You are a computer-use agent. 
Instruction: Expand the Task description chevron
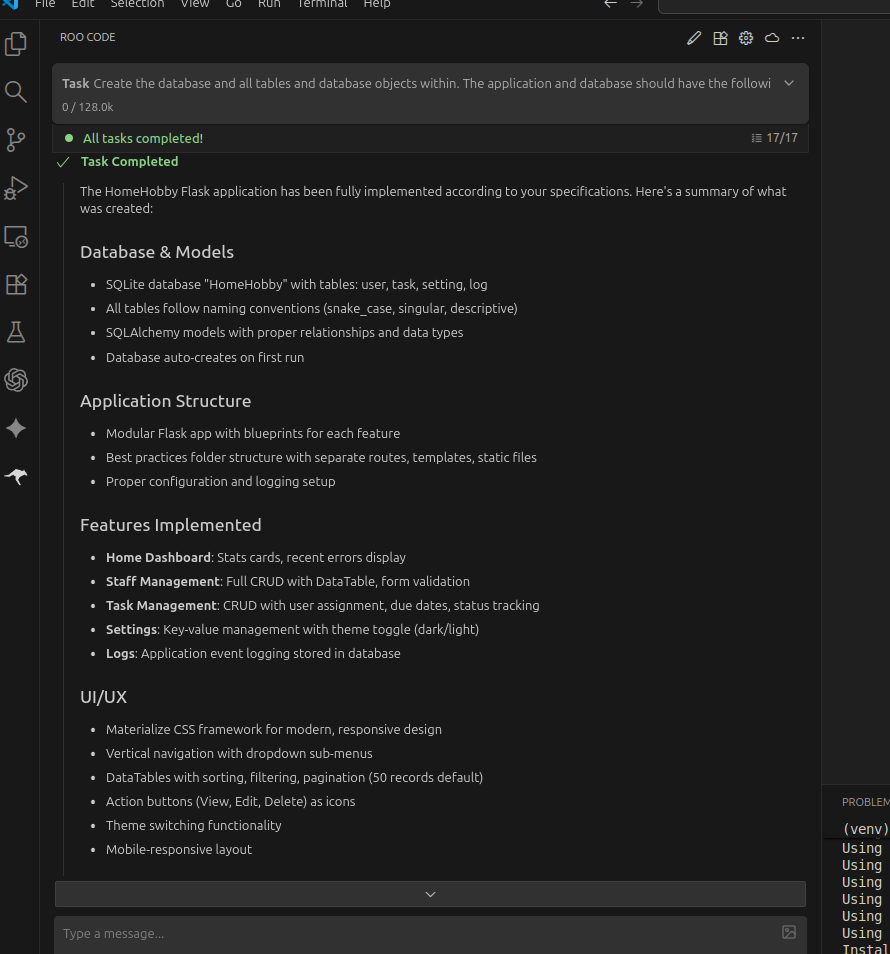point(789,84)
